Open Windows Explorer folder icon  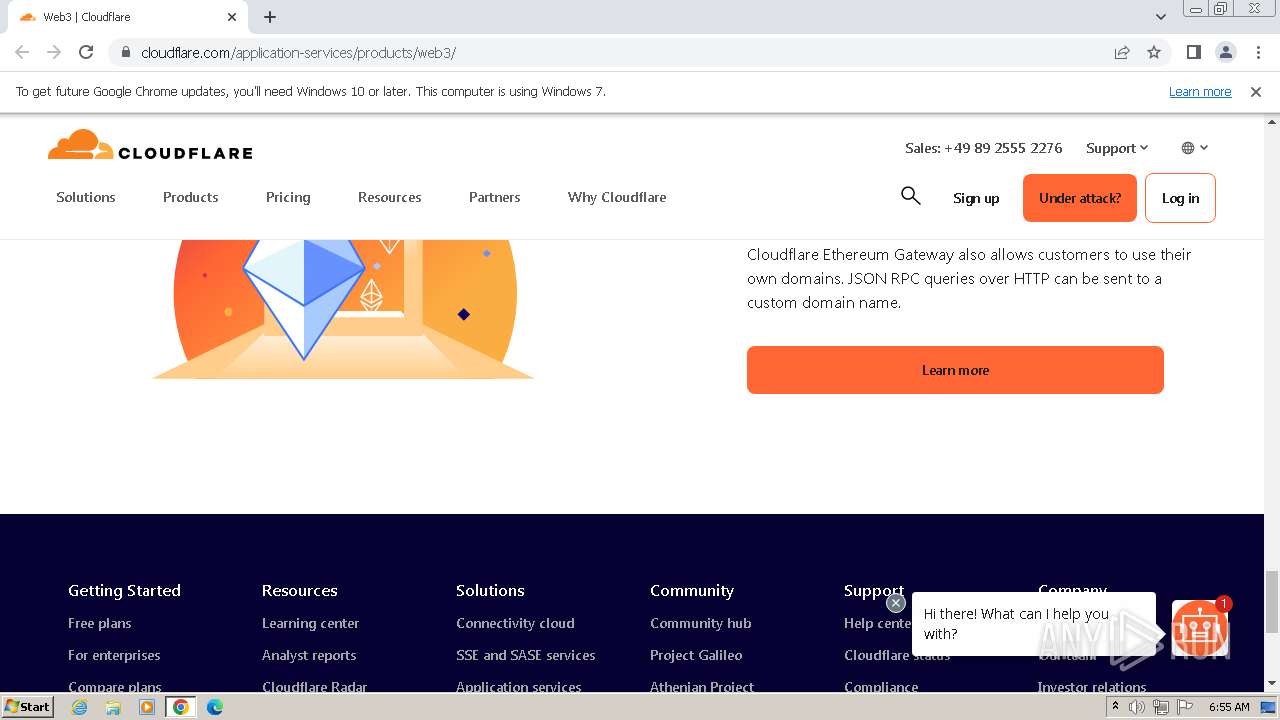tap(113, 707)
